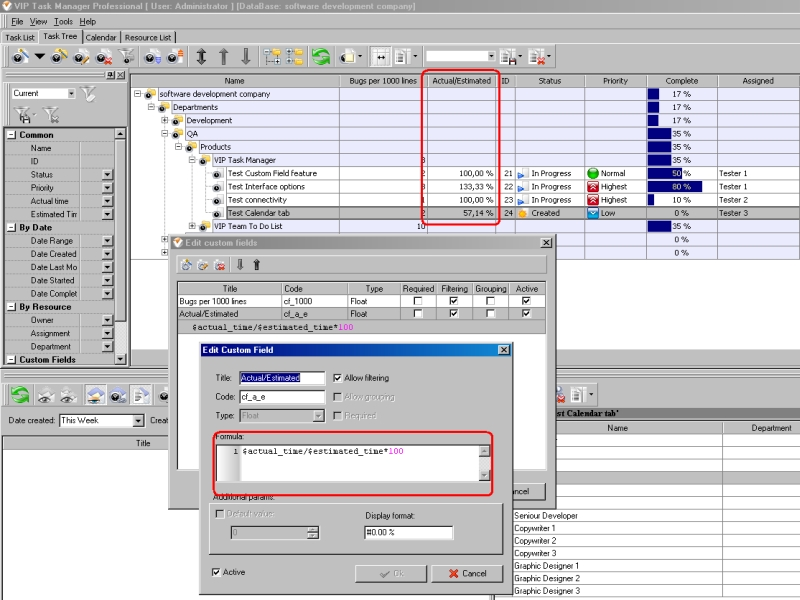Click the add custom field icon
Screen dimensions: 800x600
pyautogui.click(x=187, y=265)
